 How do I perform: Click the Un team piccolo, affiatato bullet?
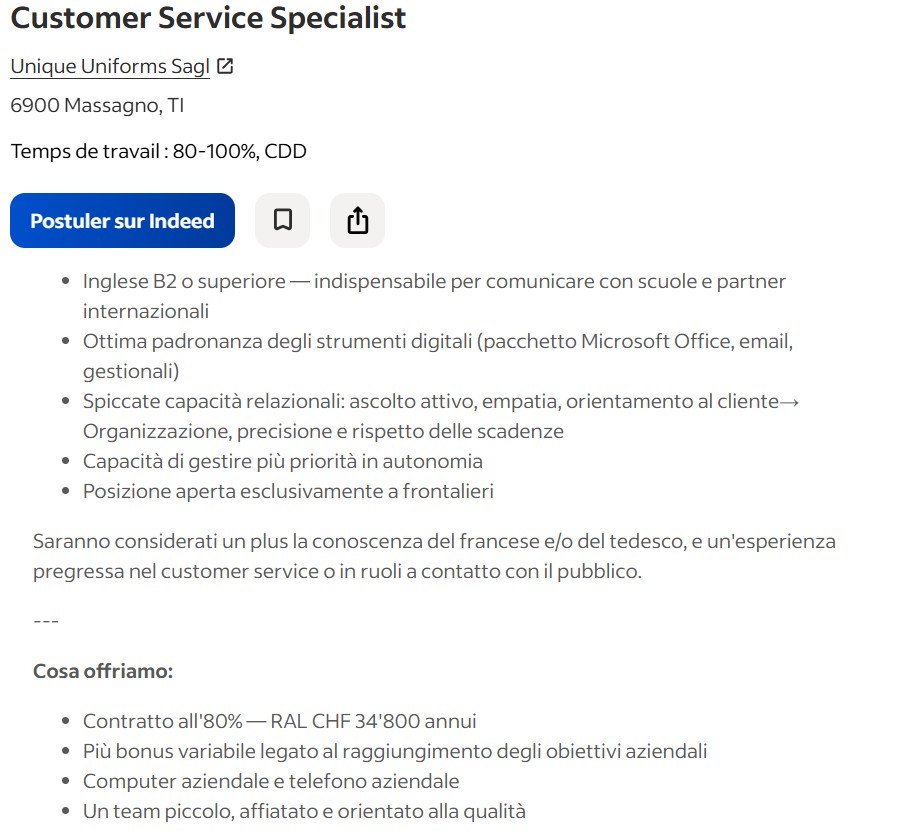304,811
